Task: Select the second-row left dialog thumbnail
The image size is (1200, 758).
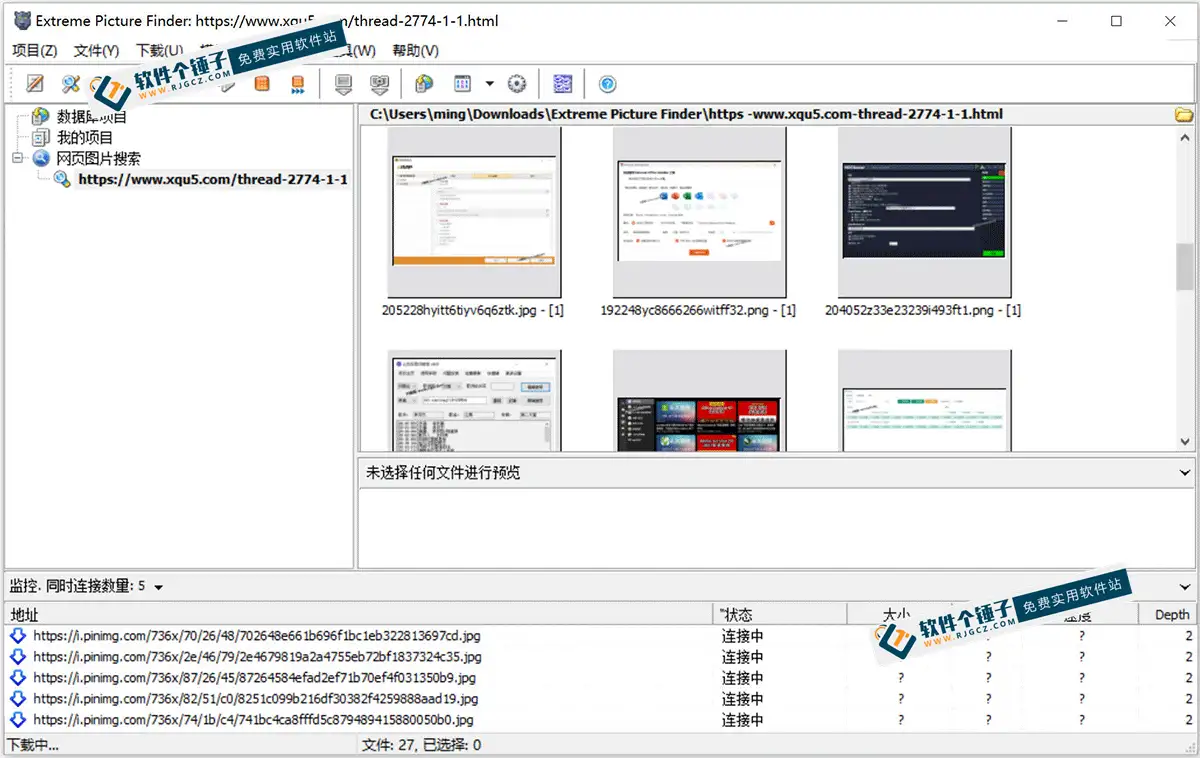Action: coord(474,400)
